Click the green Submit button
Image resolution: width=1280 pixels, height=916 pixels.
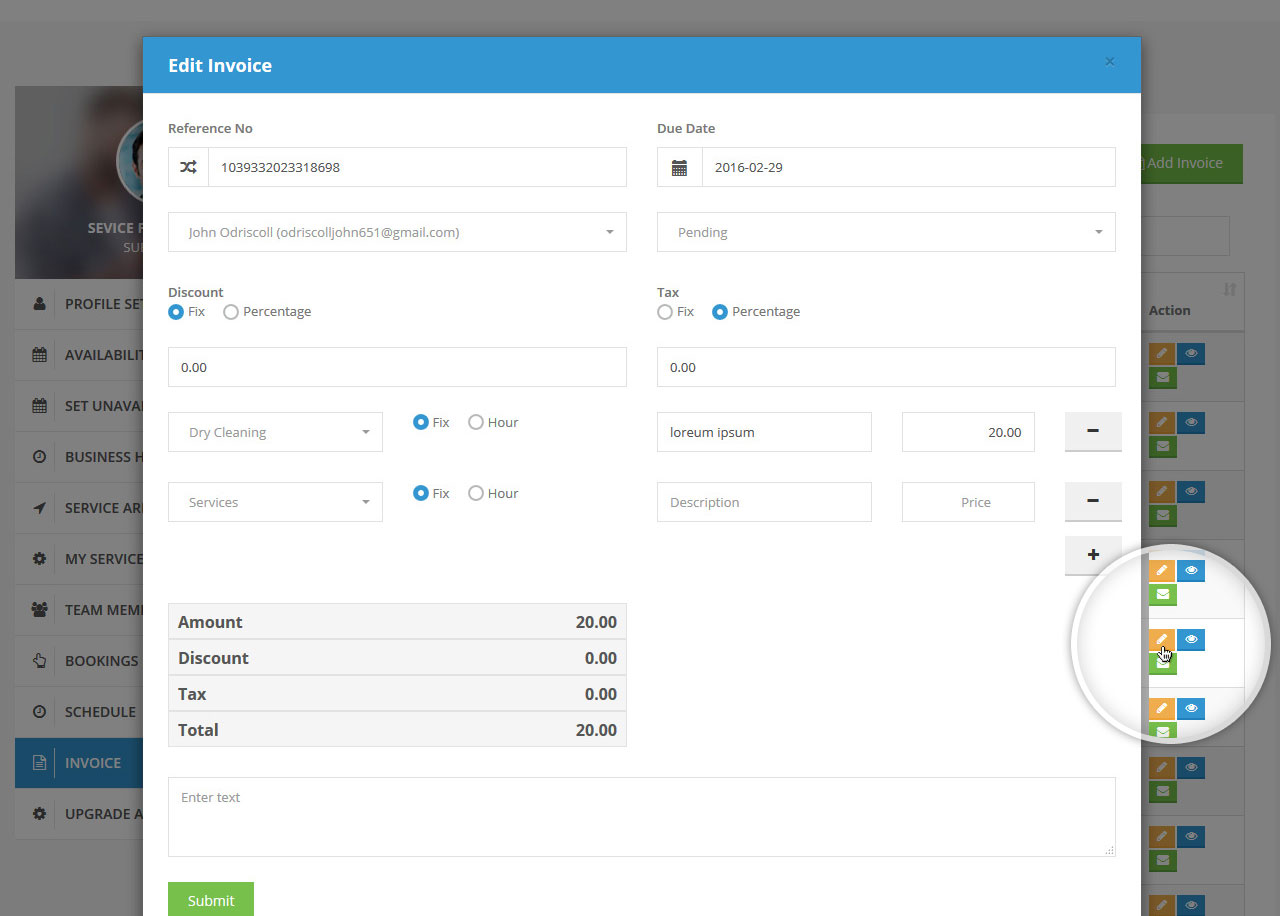211,900
